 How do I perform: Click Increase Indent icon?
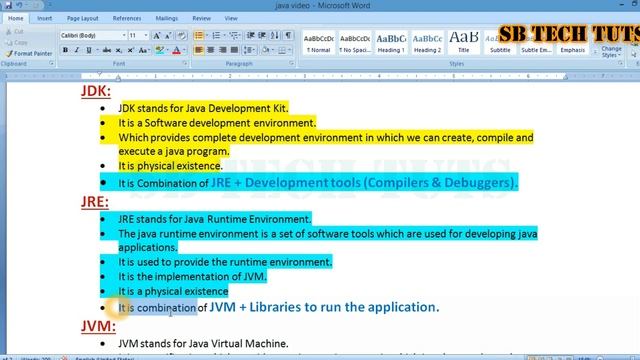pos(262,36)
